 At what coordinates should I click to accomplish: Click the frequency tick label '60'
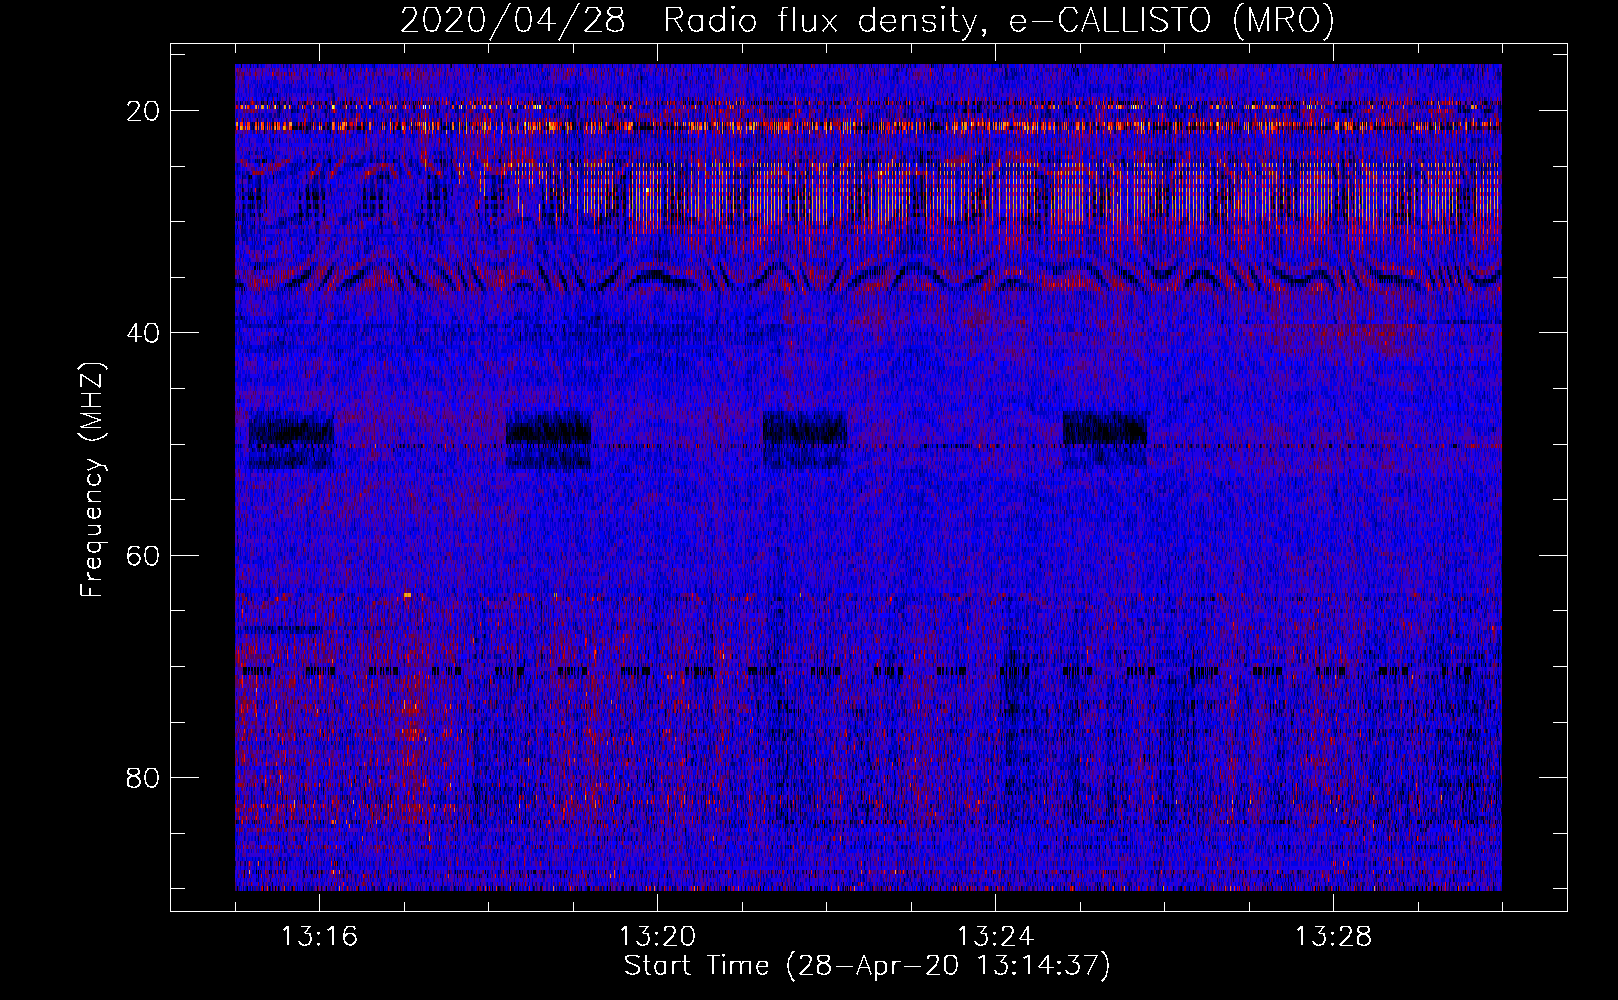click(144, 555)
